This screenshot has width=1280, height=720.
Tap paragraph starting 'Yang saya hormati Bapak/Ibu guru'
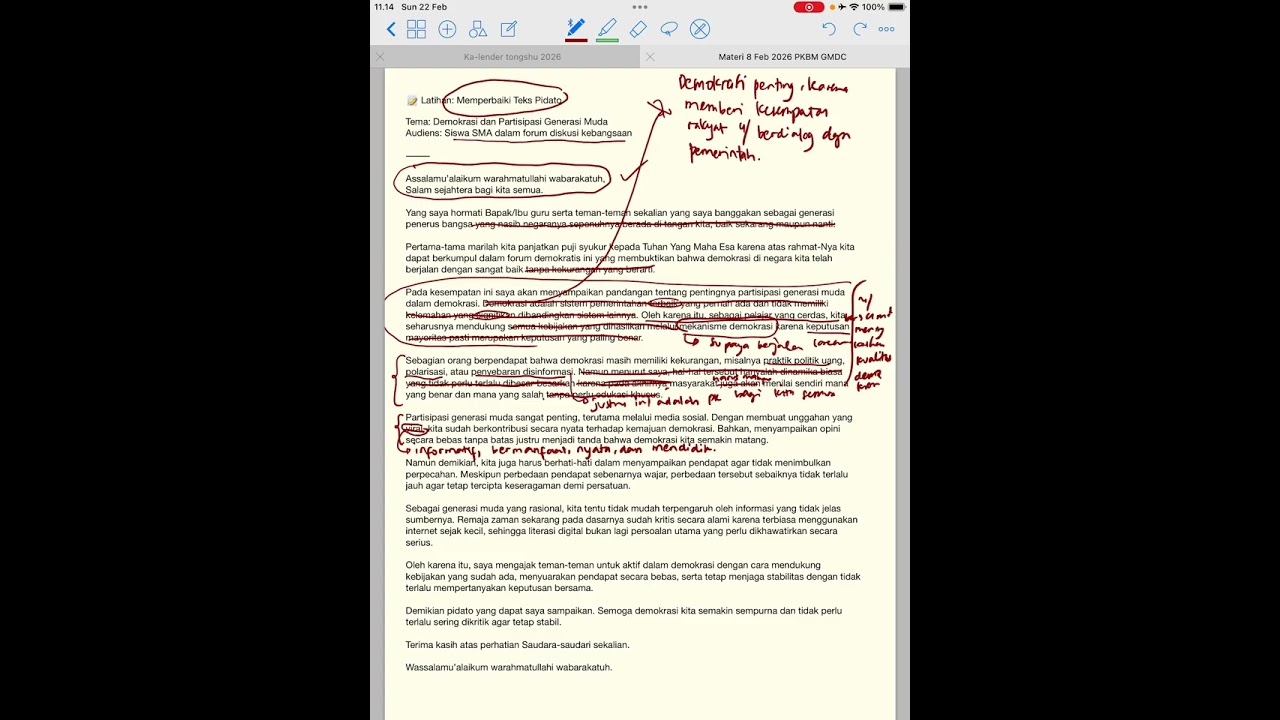tap(620, 219)
